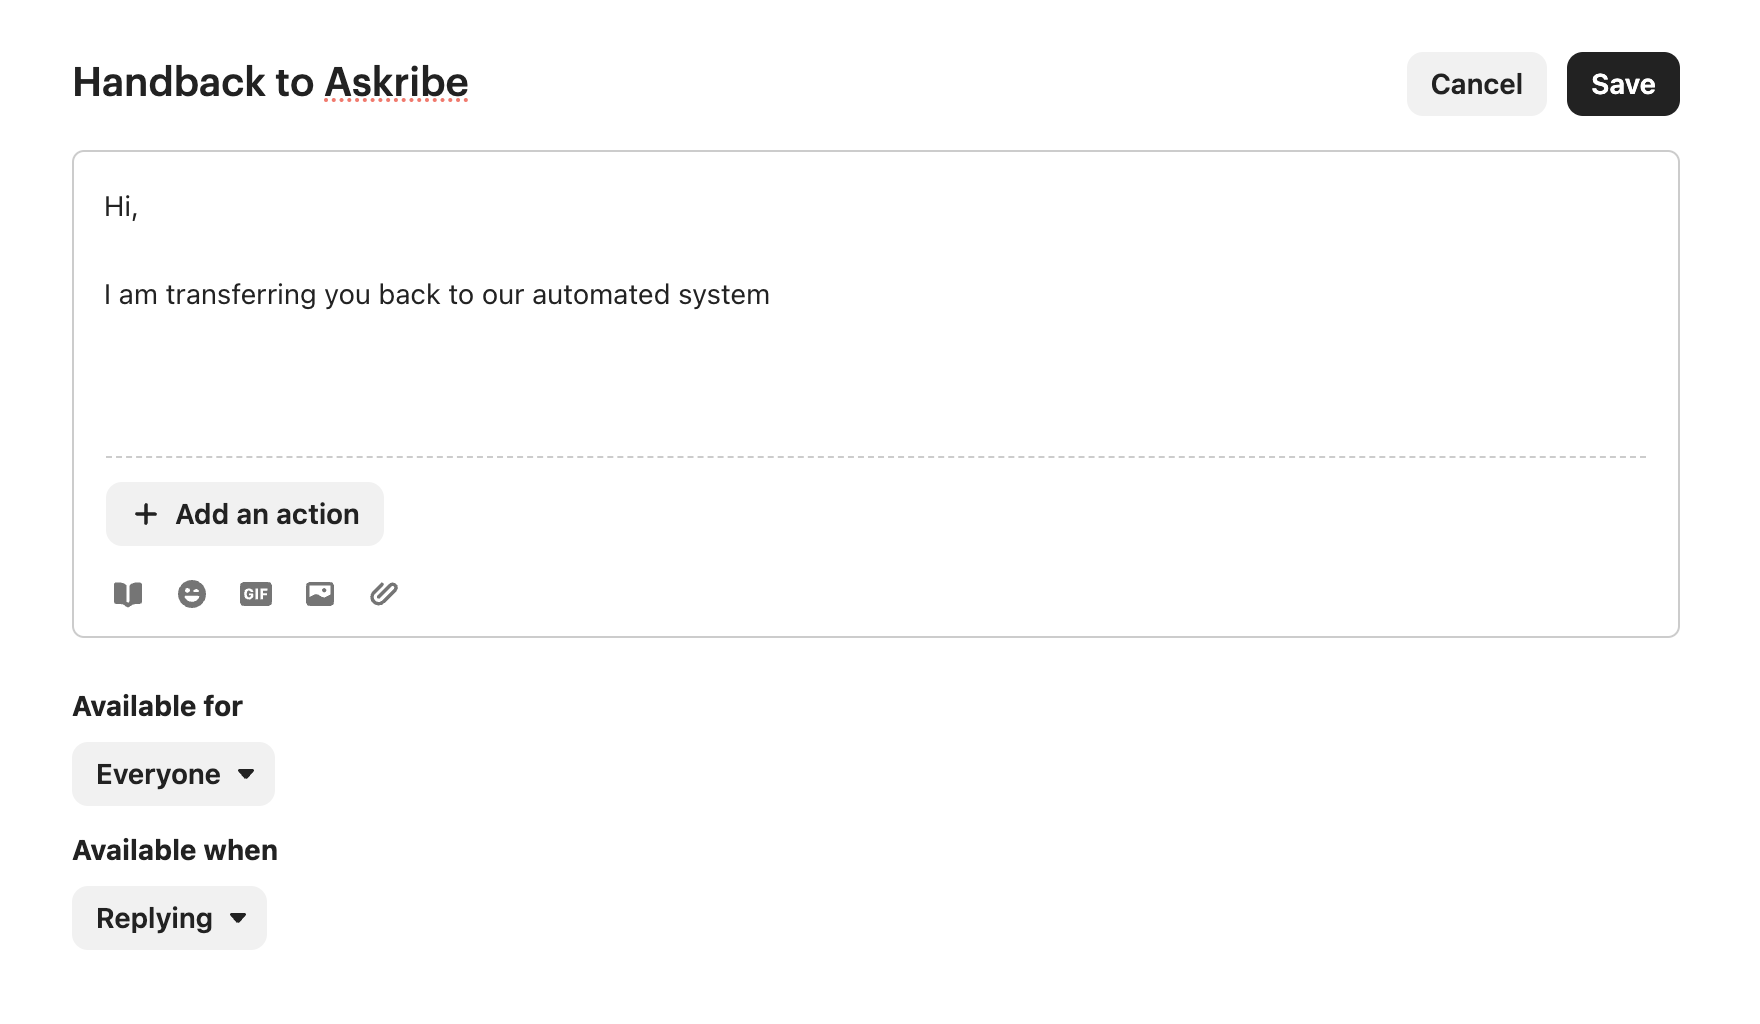Image resolution: width=1760 pixels, height=1024 pixels.
Task: Open the emoji picker
Action: [192, 594]
